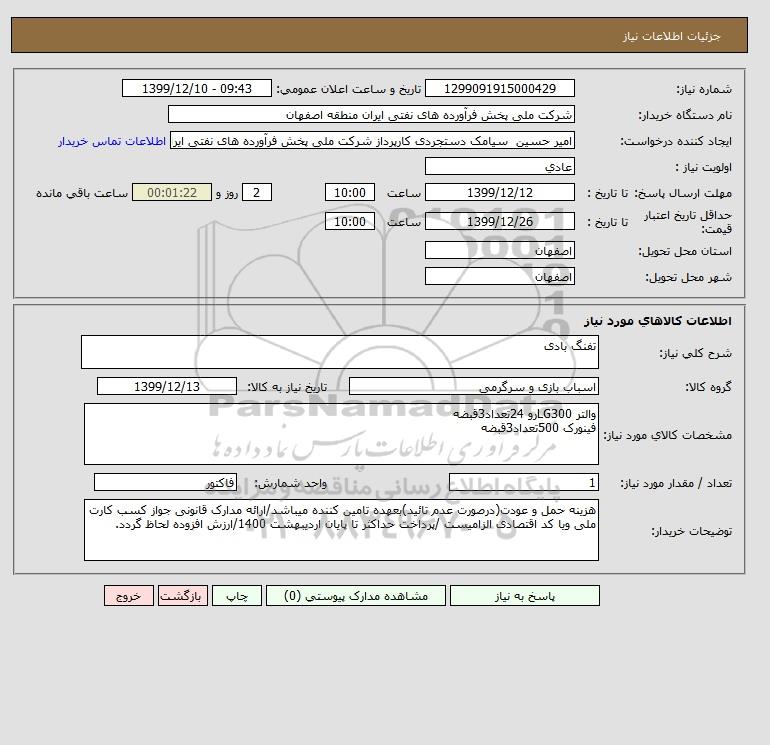The height and width of the screenshot is (745, 770).
Task: Click the remaining days field showing 2
Action: pos(256,193)
